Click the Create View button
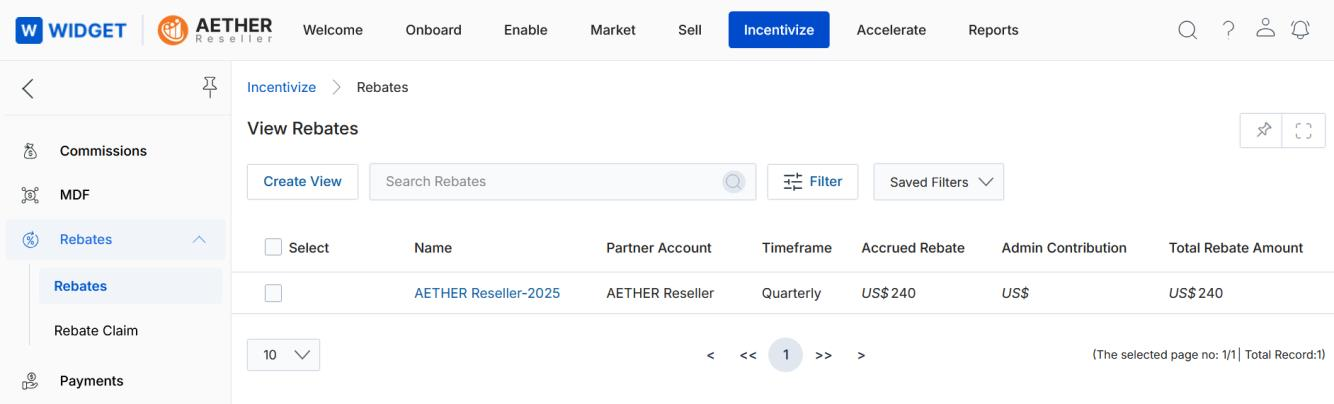 click(302, 182)
